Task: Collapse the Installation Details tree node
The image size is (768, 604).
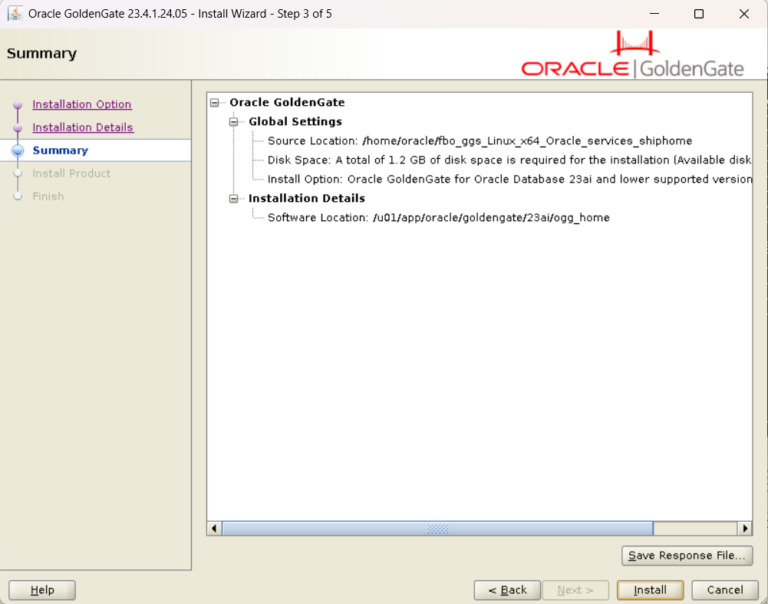Action: click(x=234, y=198)
